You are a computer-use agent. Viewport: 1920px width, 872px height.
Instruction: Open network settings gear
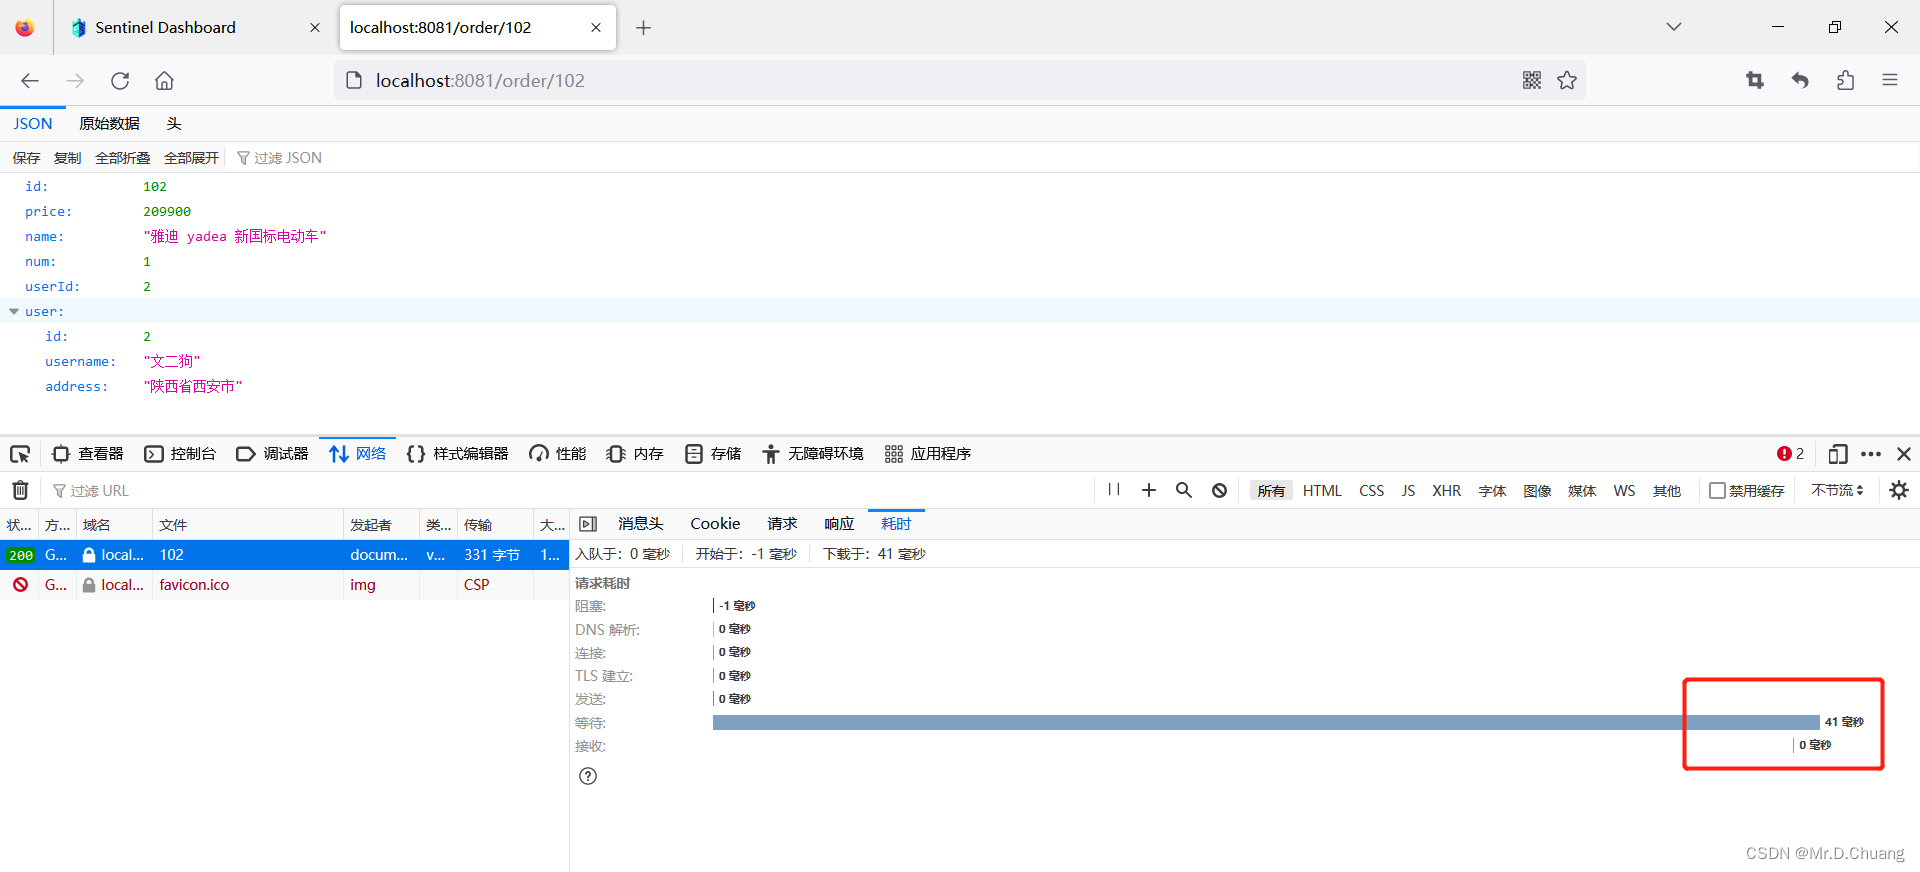[1899, 490]
